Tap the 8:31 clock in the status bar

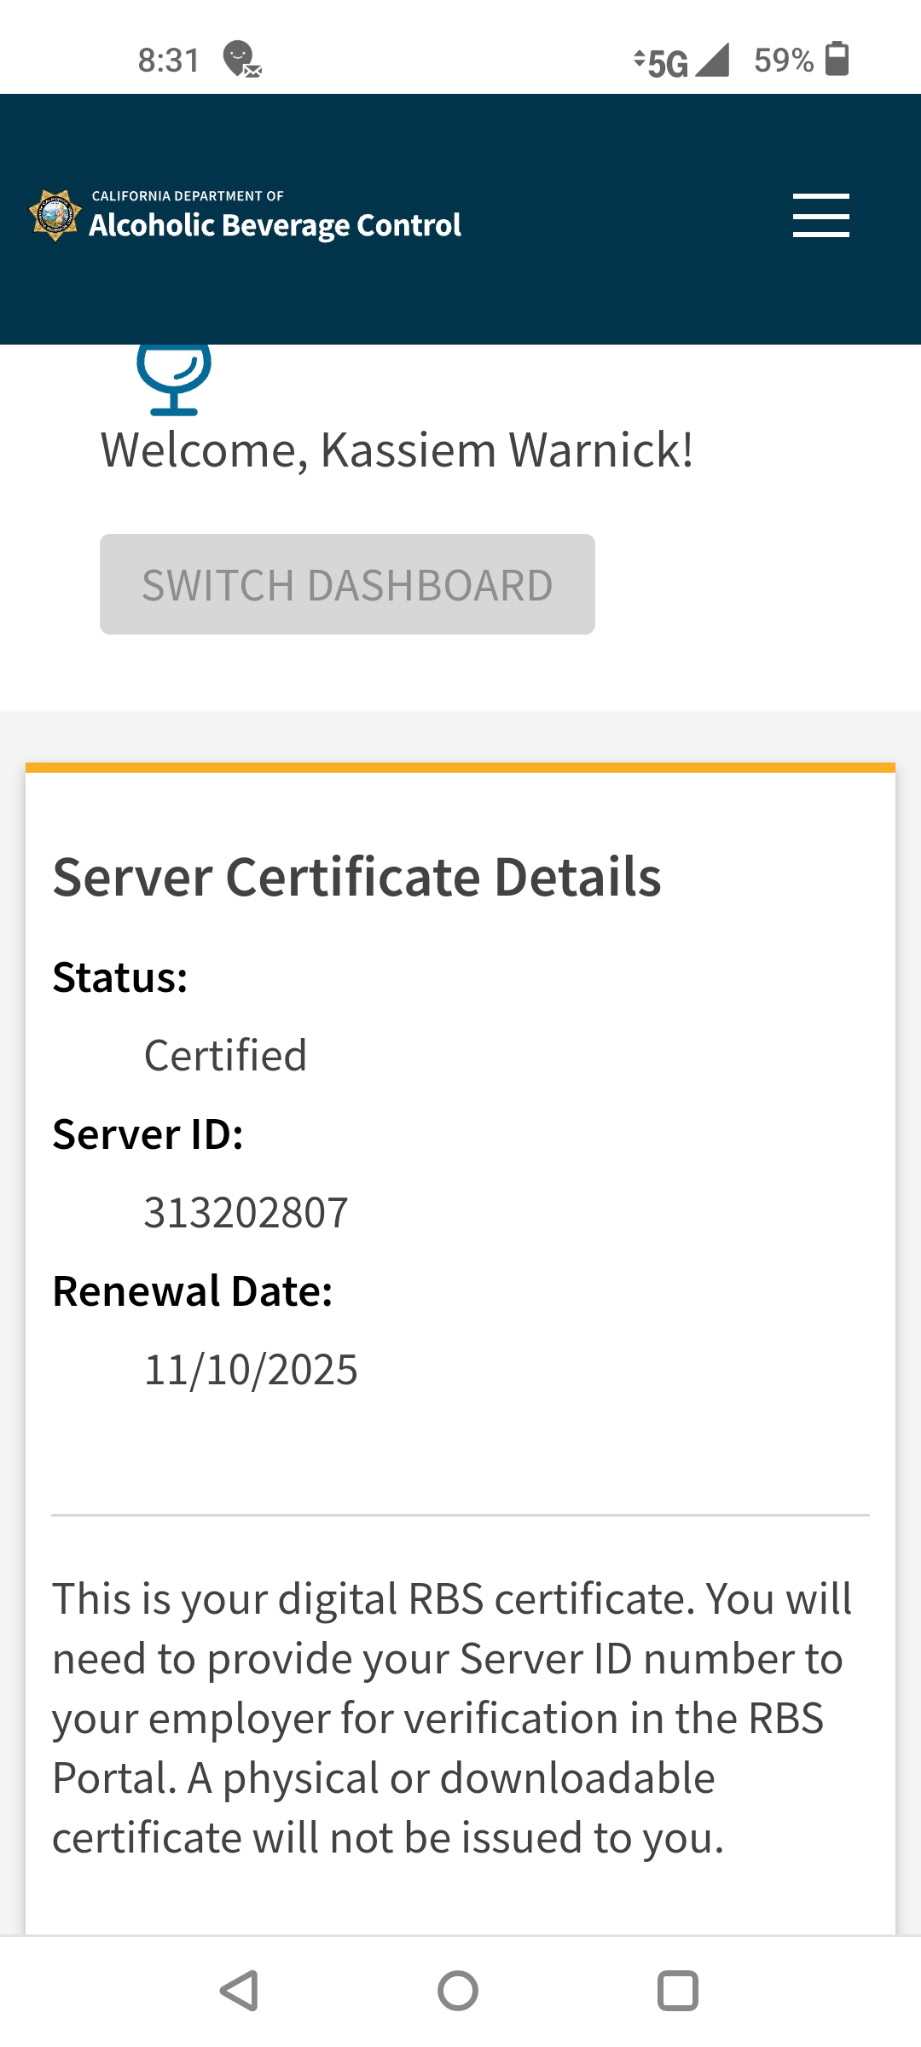(x=168, y=60)
